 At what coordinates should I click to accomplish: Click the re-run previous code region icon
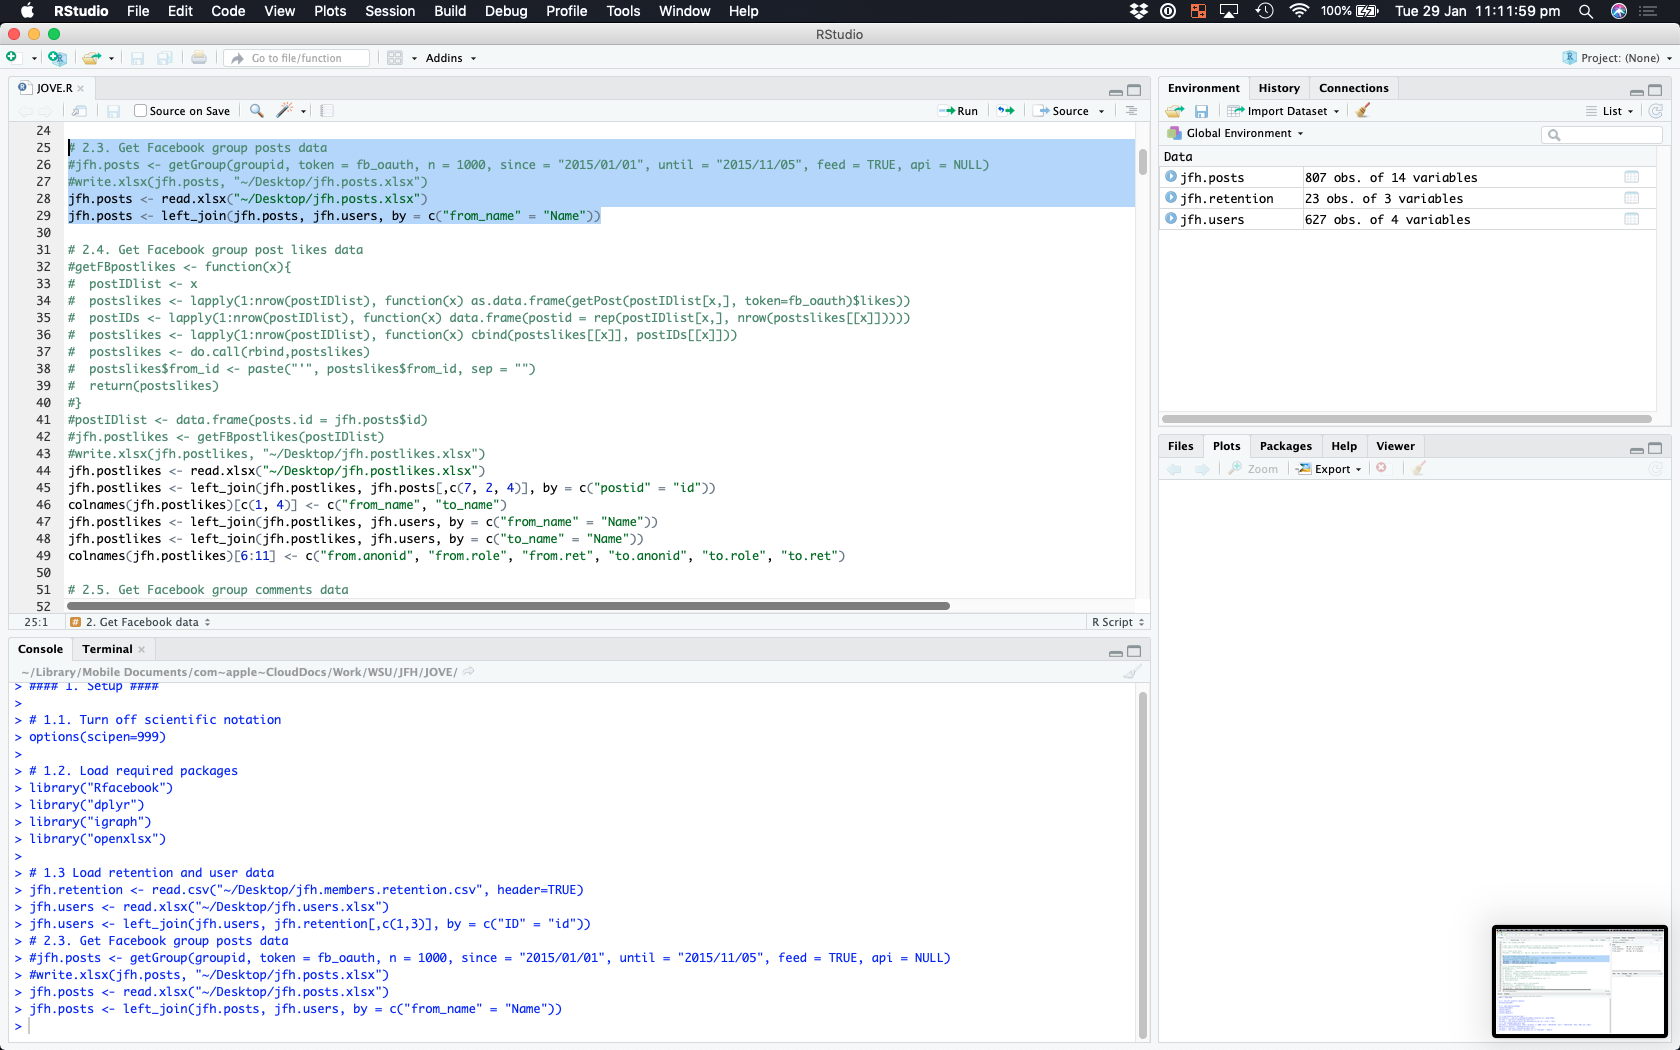pyautogui.click(x=1006, y=111)
